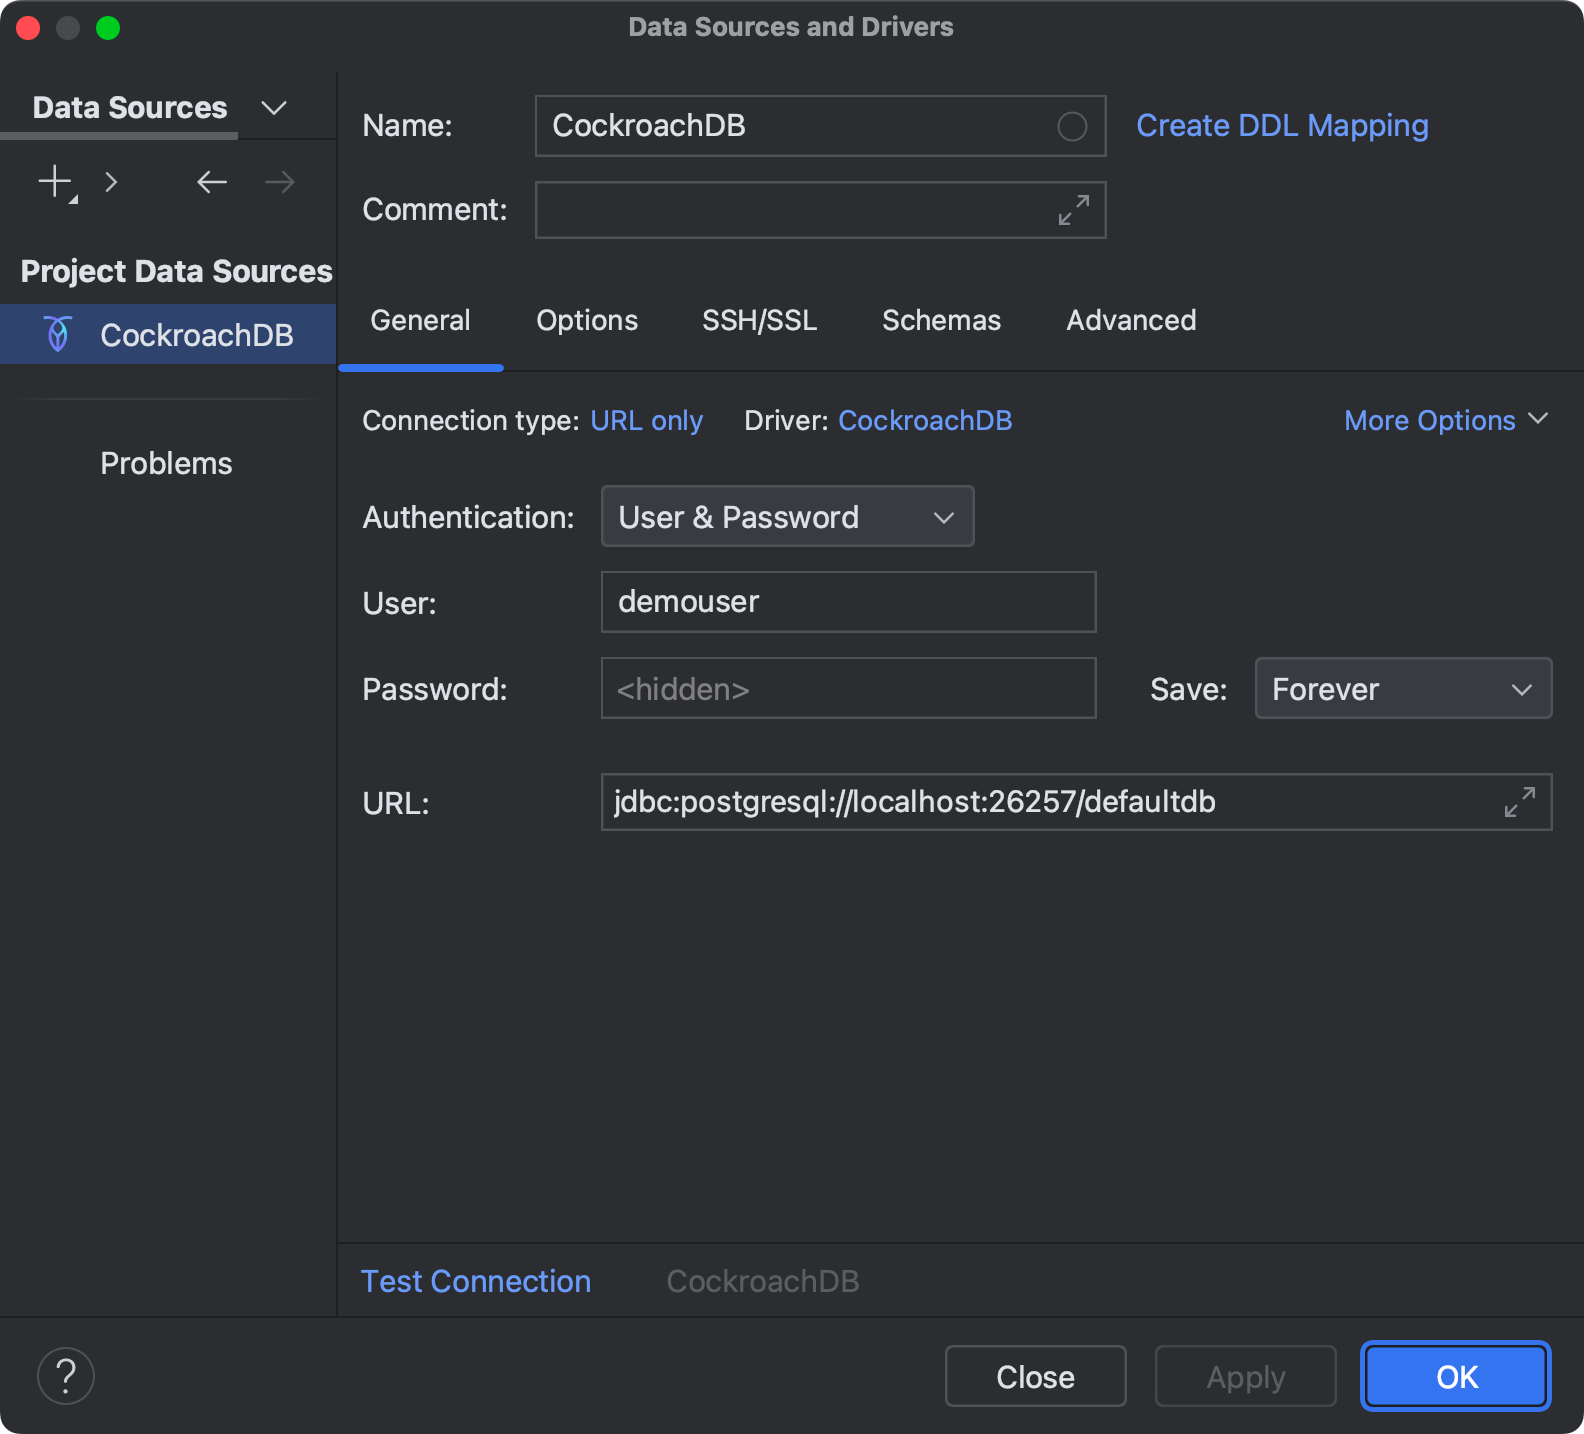Image resolution: width=1584 pixels, height=1434 pixels.
Task: Click the chevron icon beside the plus button
Action: coord(111,182)
